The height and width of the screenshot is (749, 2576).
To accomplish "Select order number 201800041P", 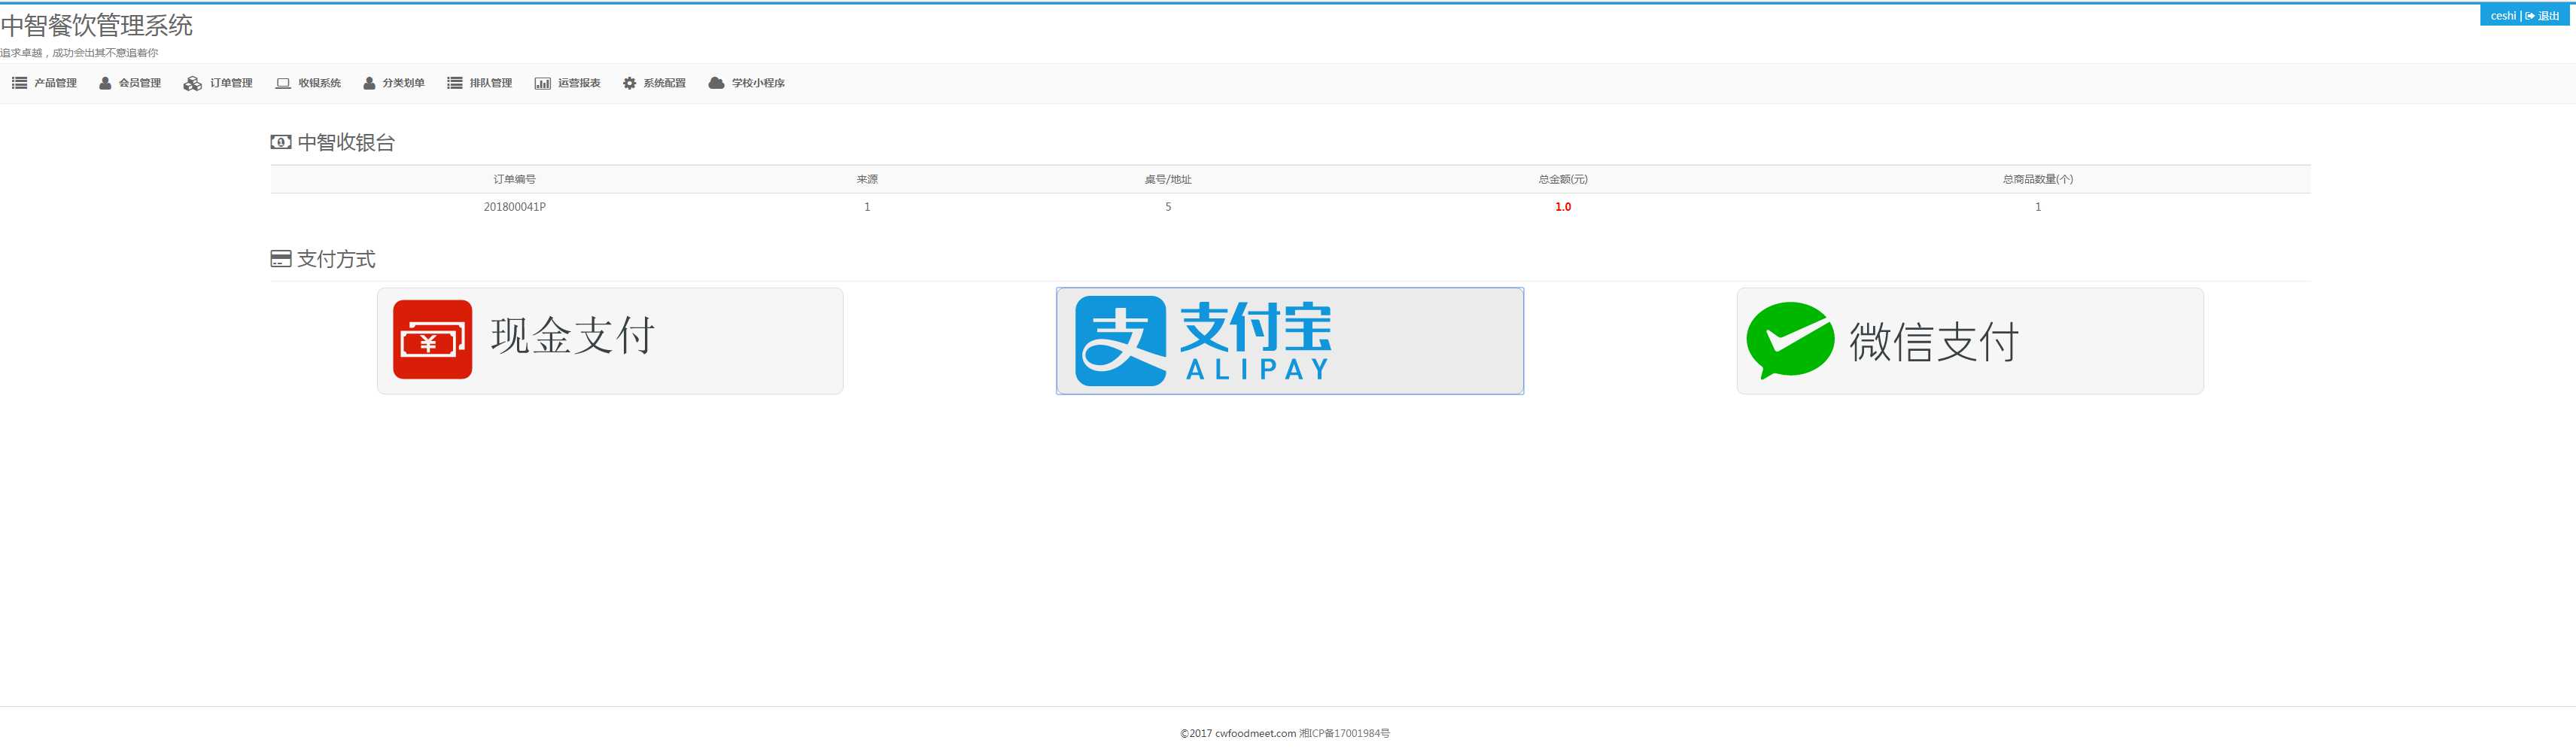I will pos(514,207).
